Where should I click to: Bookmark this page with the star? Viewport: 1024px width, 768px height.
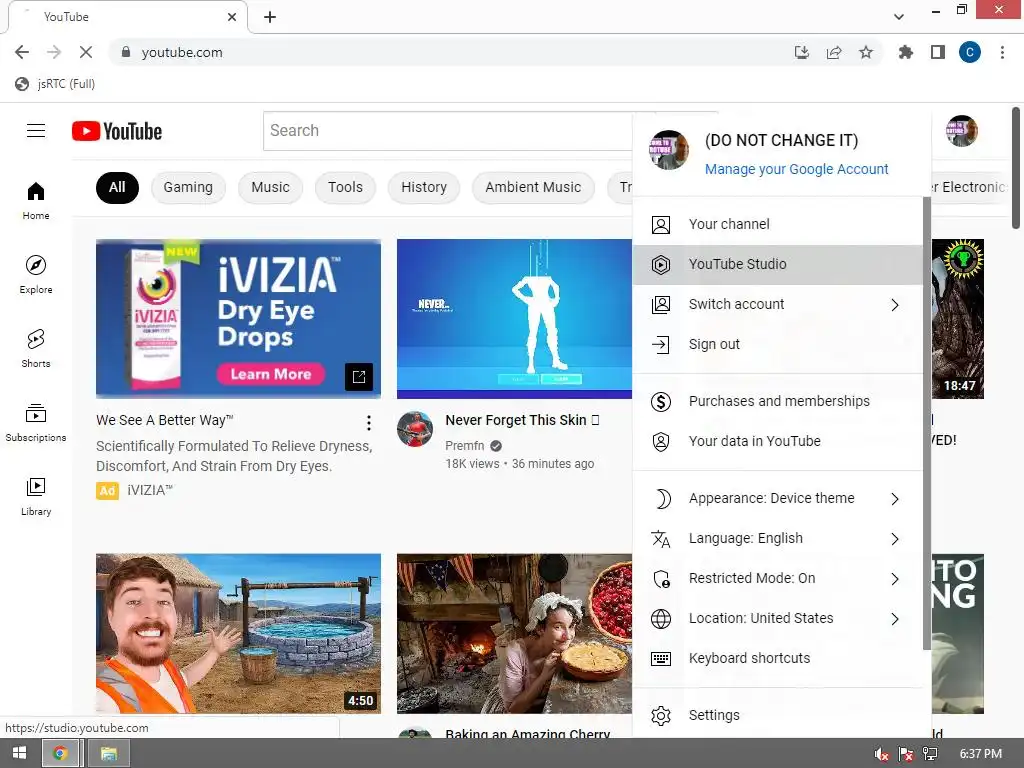click(x=866, y=52)
